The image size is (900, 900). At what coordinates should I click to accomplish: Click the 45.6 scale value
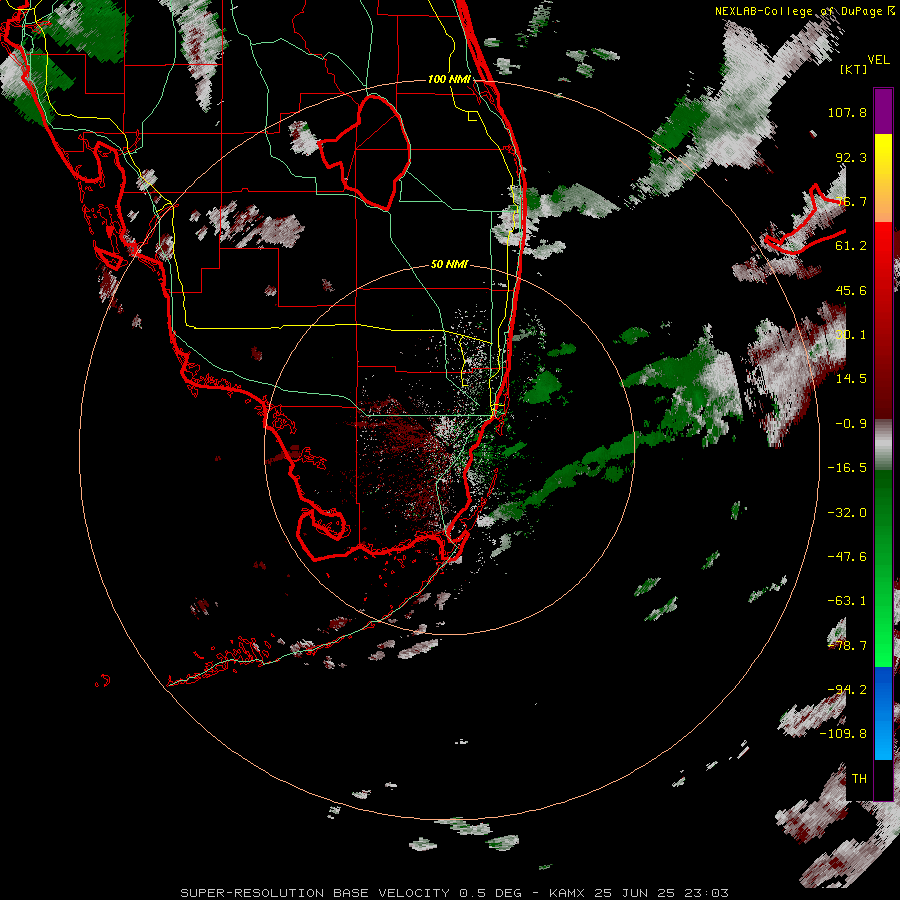tap(851, 290)
